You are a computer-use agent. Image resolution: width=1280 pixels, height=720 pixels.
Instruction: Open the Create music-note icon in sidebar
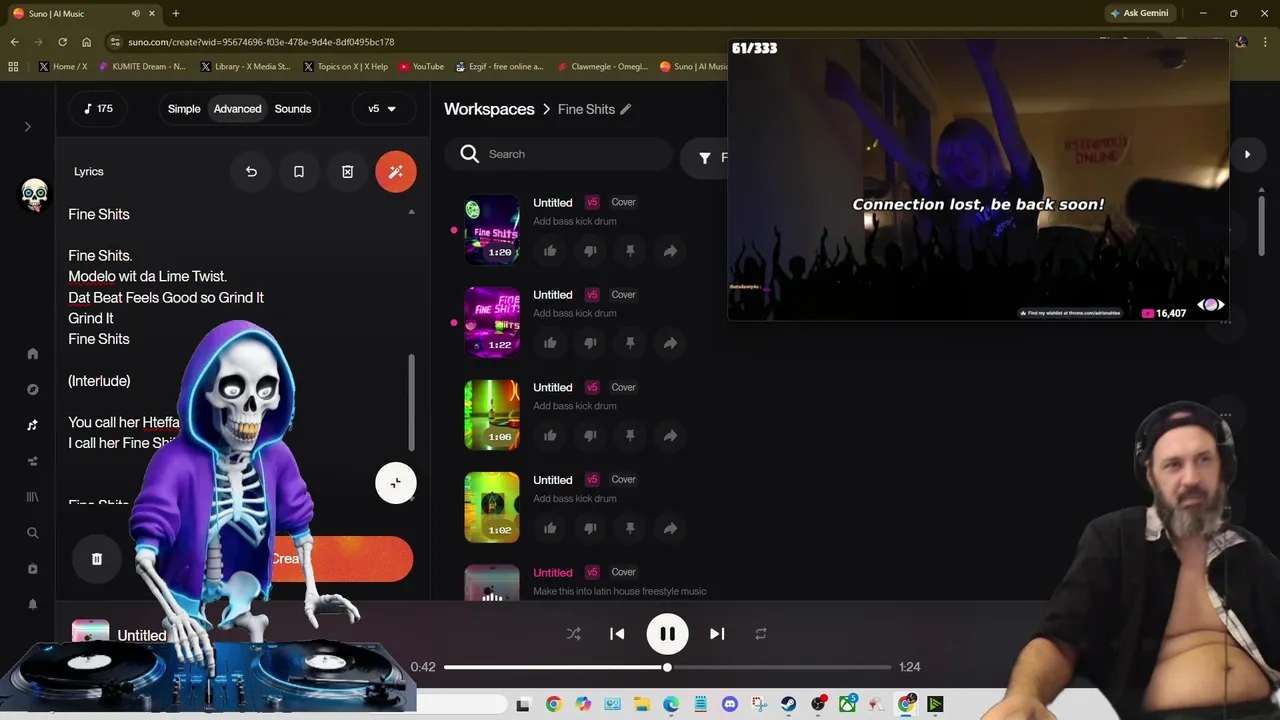32,425
